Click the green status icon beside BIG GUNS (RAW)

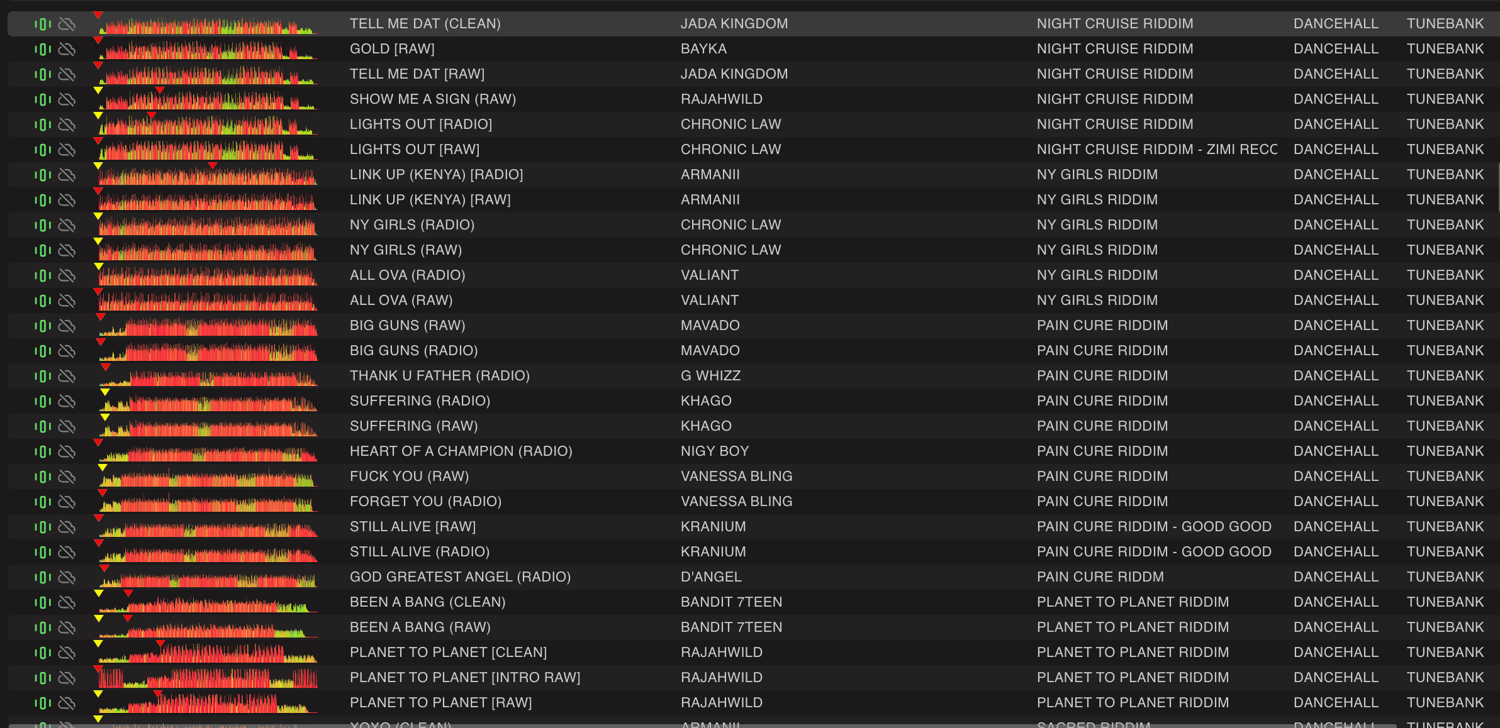click(x=42, y=326)
